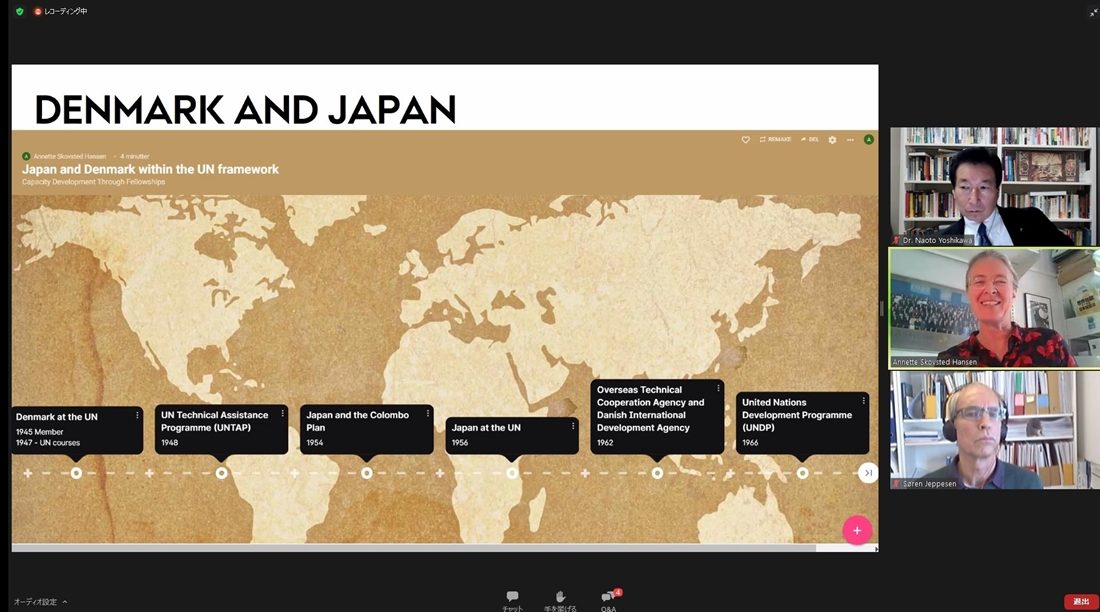Add a post between the 1956 and 1962 markers

(x=585, y=473)
